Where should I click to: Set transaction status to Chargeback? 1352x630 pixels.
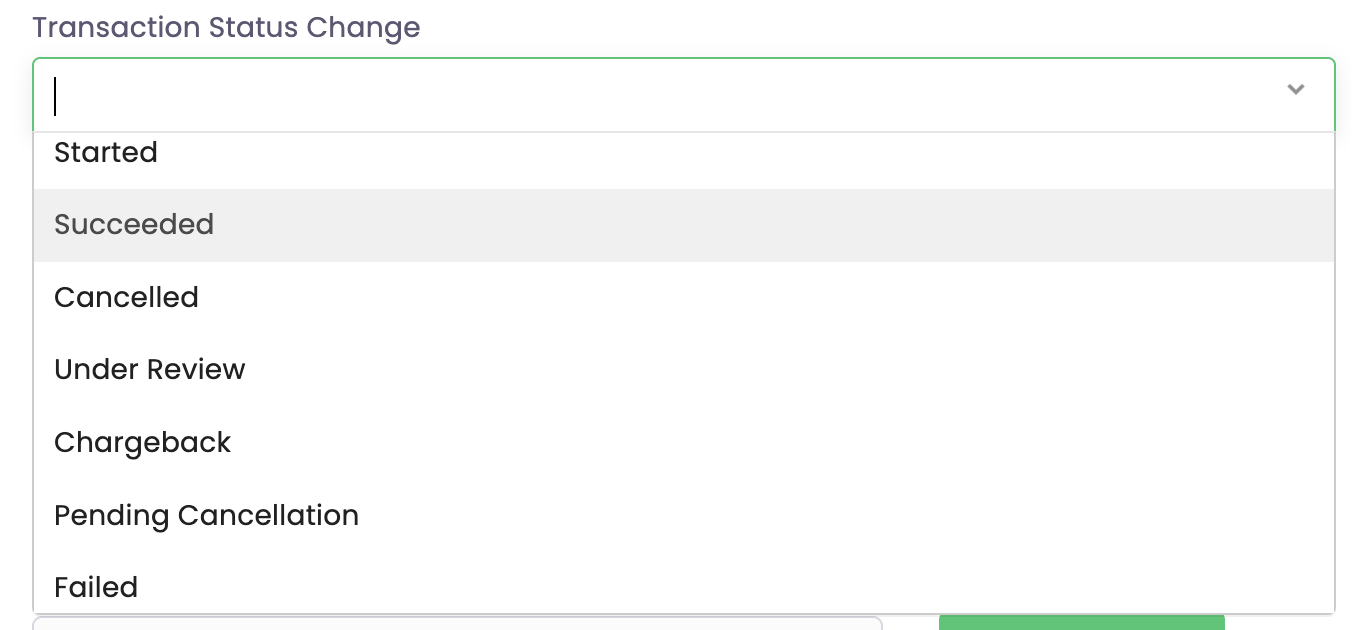(x=143, y=443)
